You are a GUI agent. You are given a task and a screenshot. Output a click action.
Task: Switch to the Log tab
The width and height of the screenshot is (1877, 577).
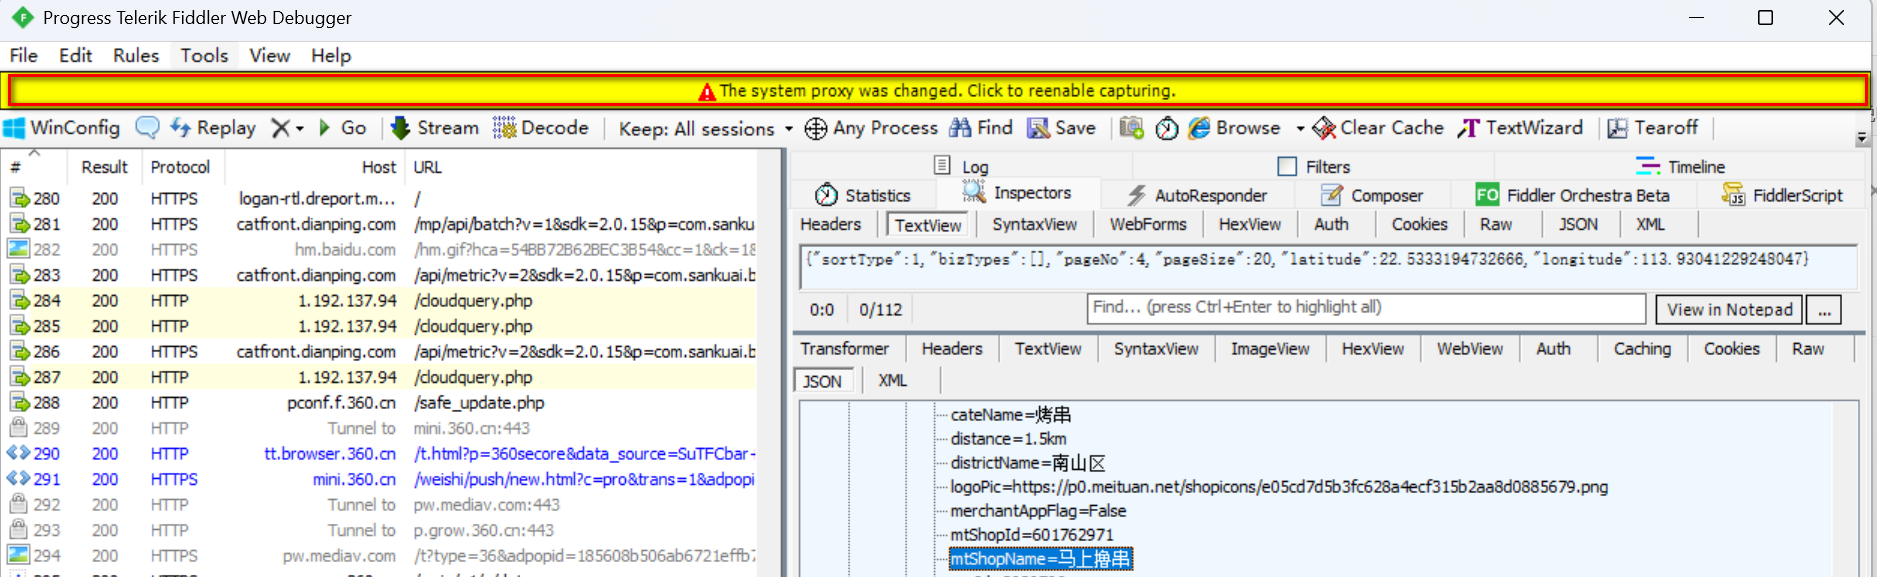(961, 166)
